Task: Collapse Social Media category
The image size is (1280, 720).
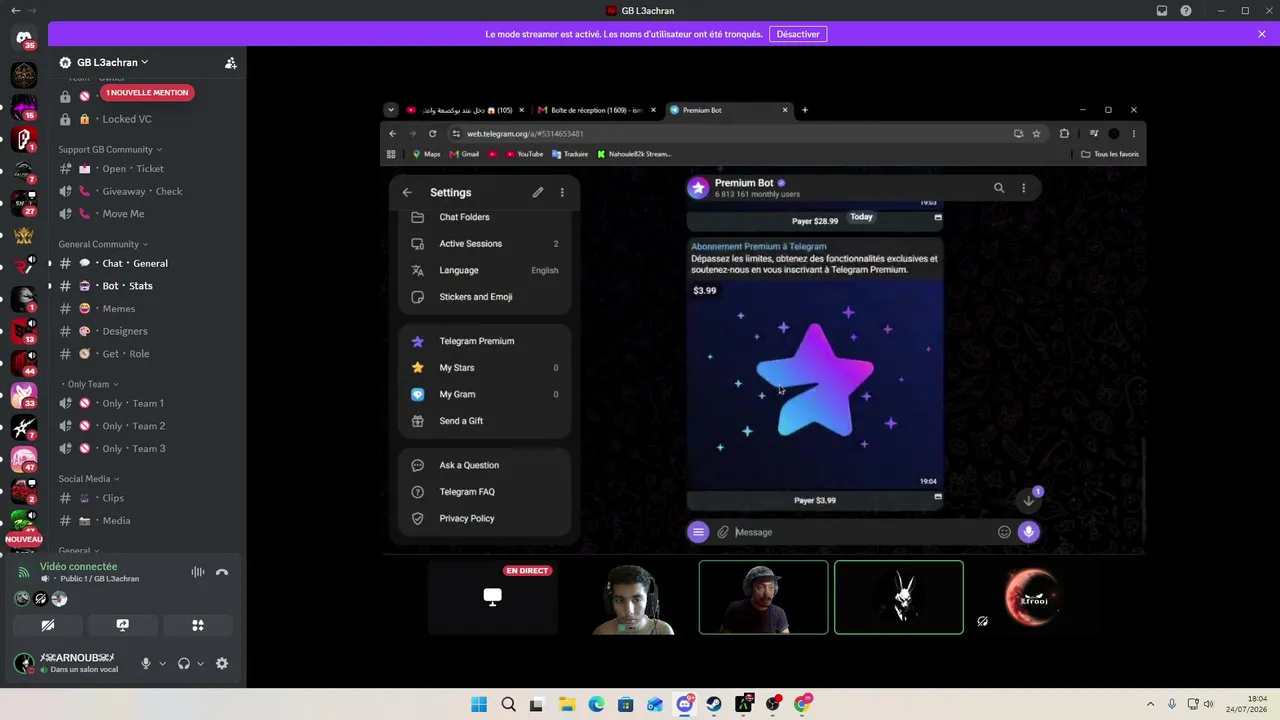Action: pos(89,479)
